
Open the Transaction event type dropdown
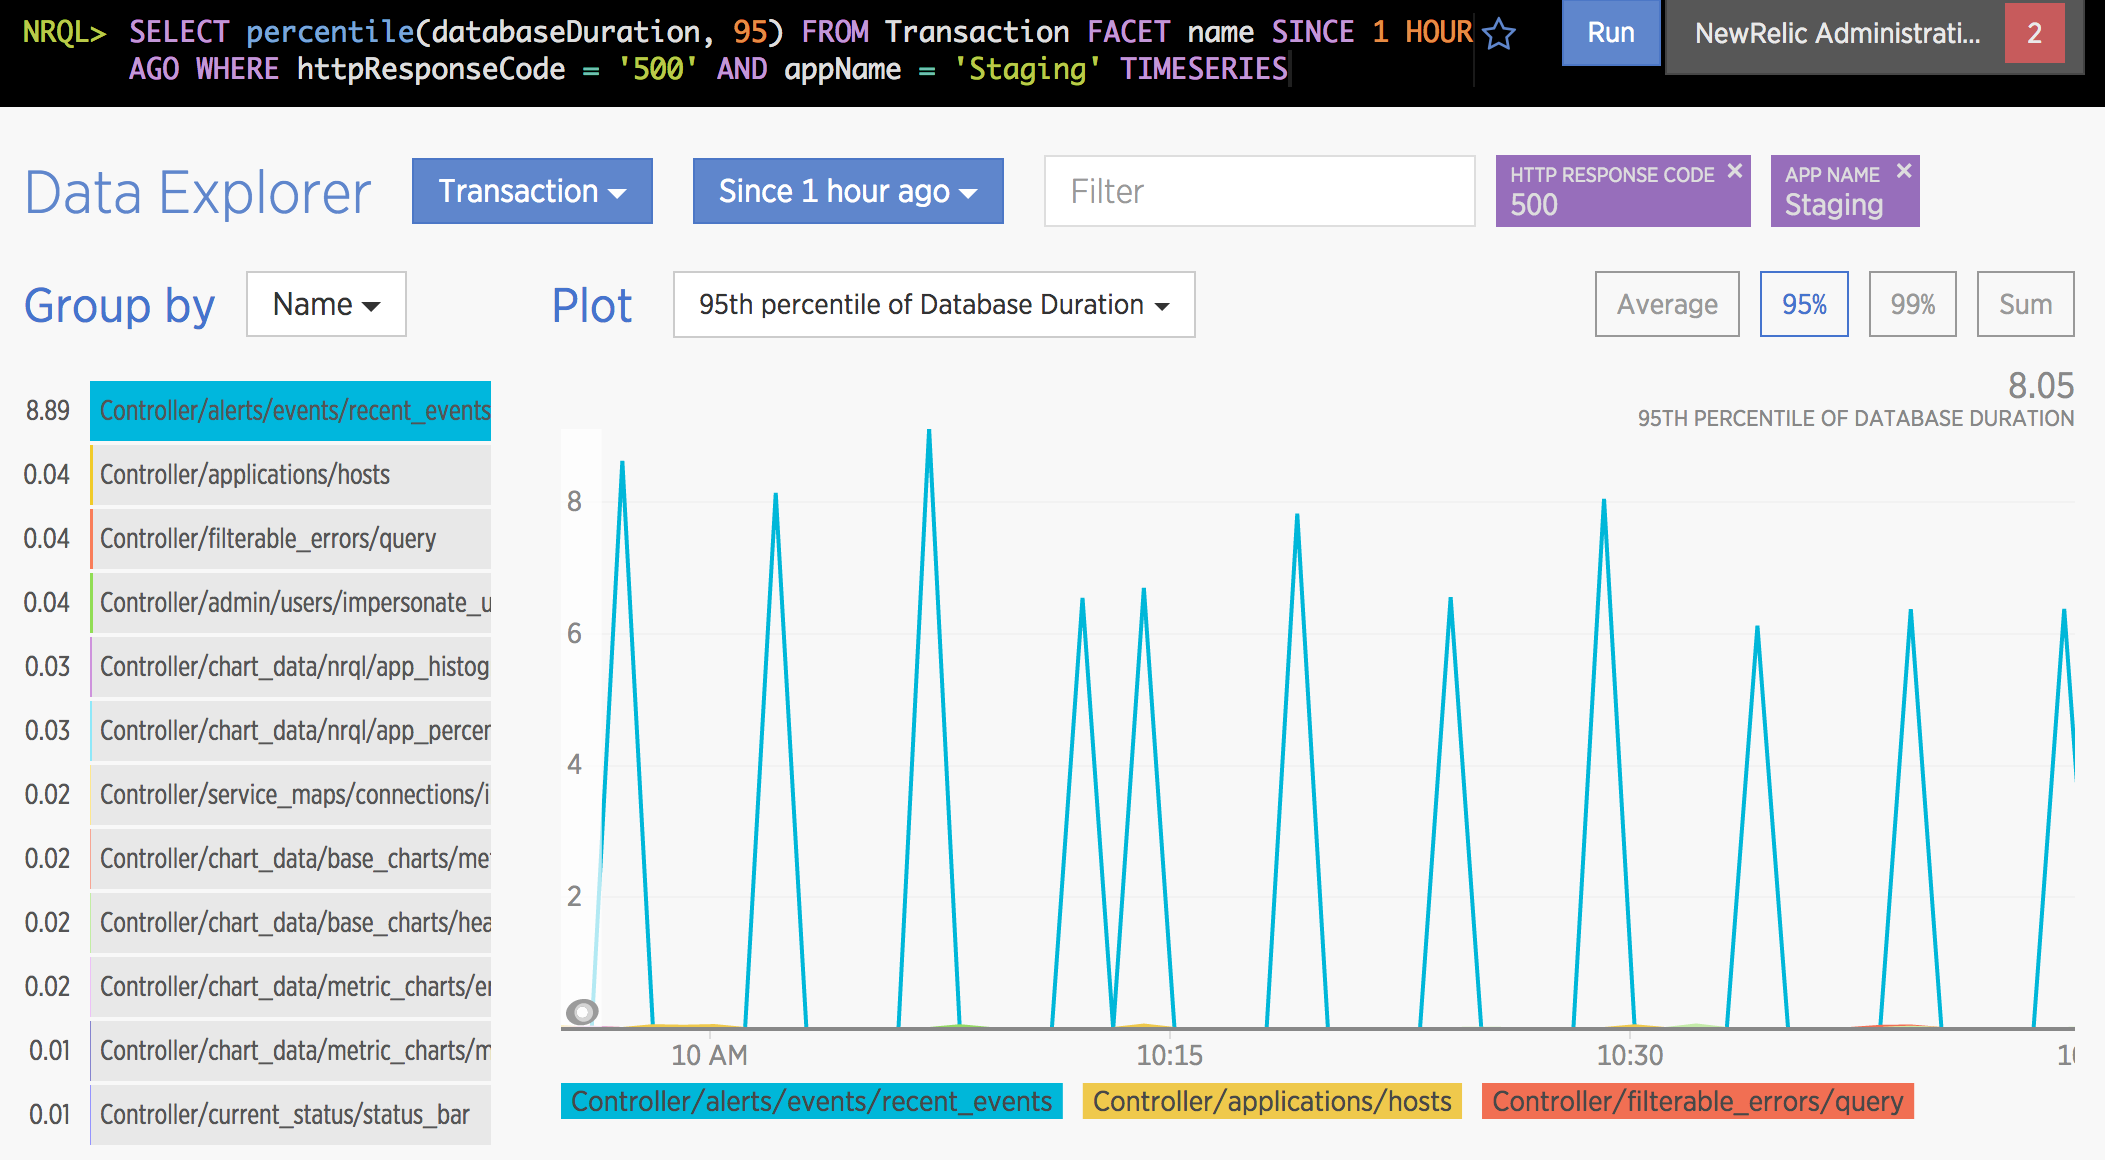click(532, 191)
